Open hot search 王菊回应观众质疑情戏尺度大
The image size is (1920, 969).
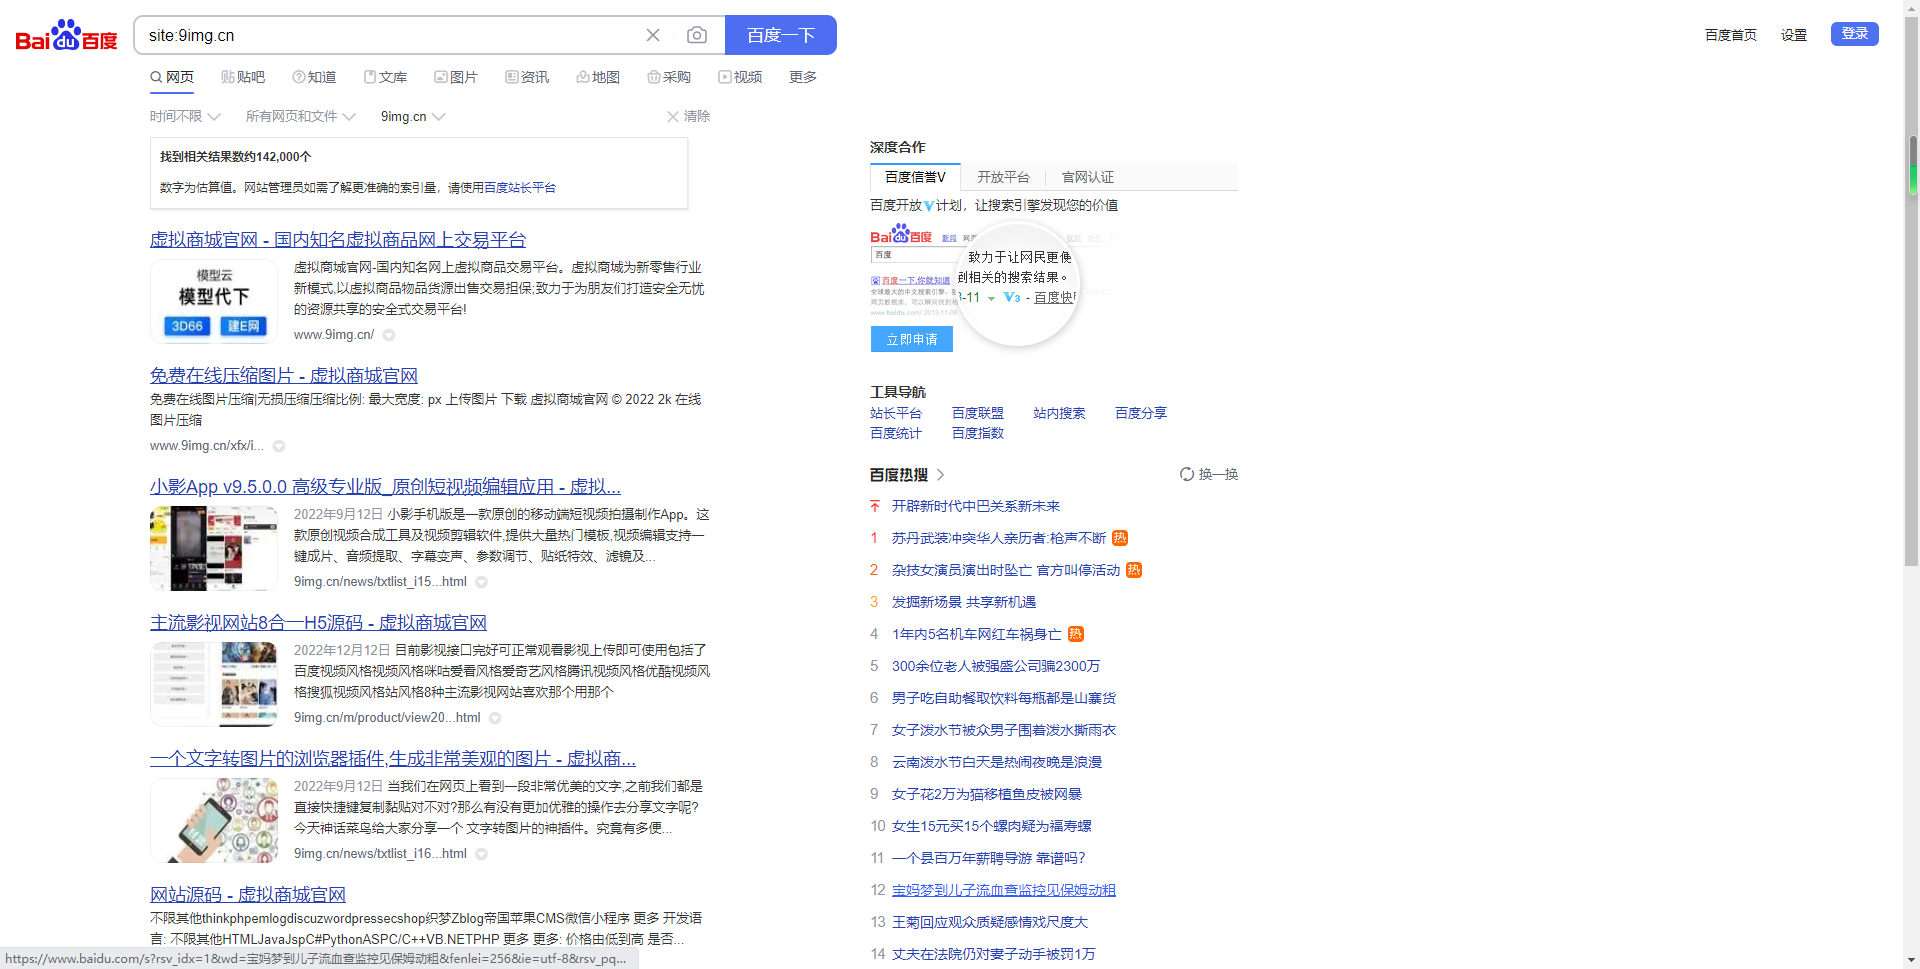pyautogui.click(x=990, y=922)
